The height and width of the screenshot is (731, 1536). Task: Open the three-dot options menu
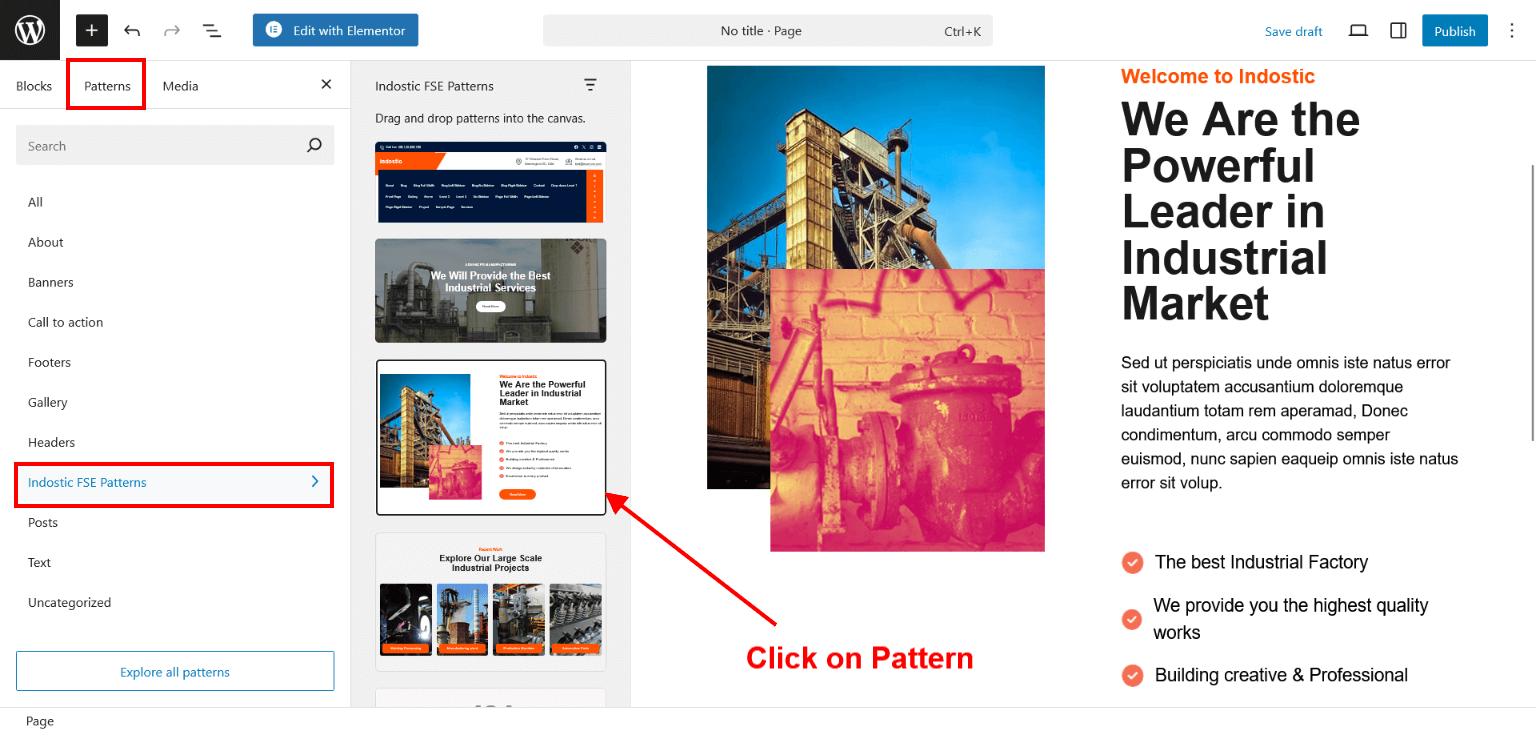click(1512, 30)
